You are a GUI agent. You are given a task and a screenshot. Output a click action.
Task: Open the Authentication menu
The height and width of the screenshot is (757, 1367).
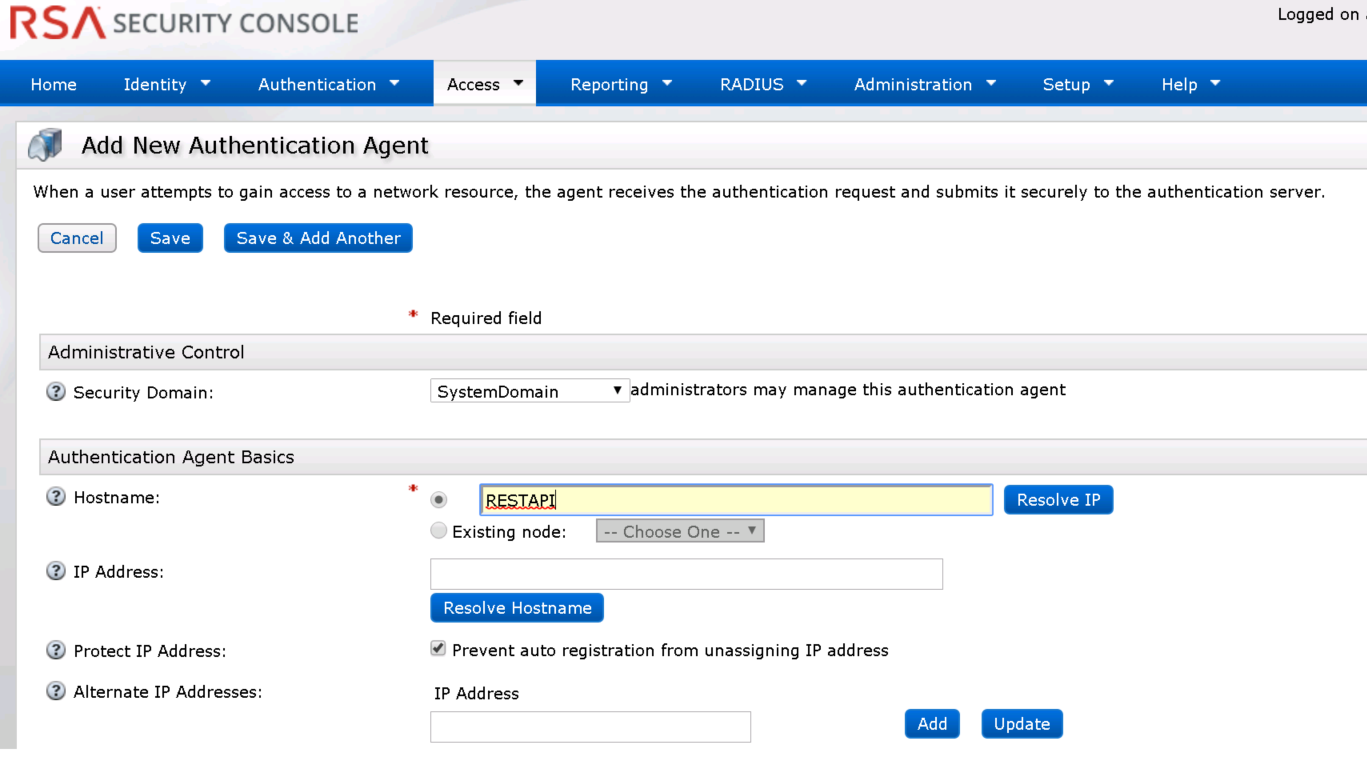pyautogui.click(x=328, y=84)
